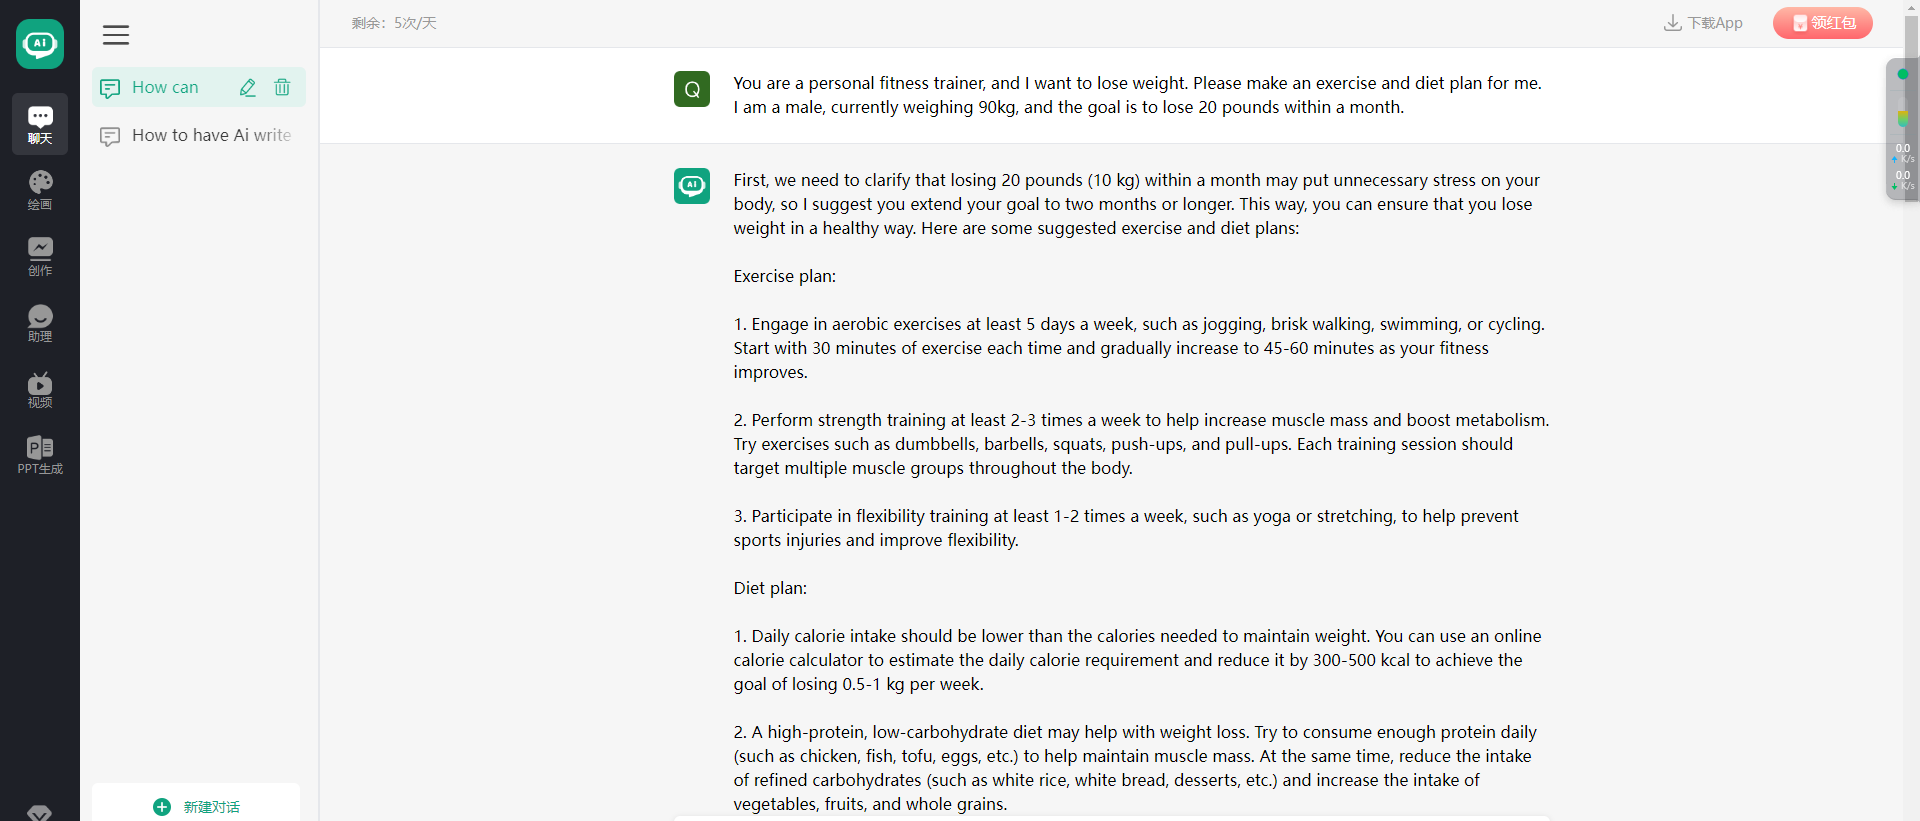The image size is (1920, 821).
Task: Open the 'How to have Ai write' conversation
Action: point(198,136)
